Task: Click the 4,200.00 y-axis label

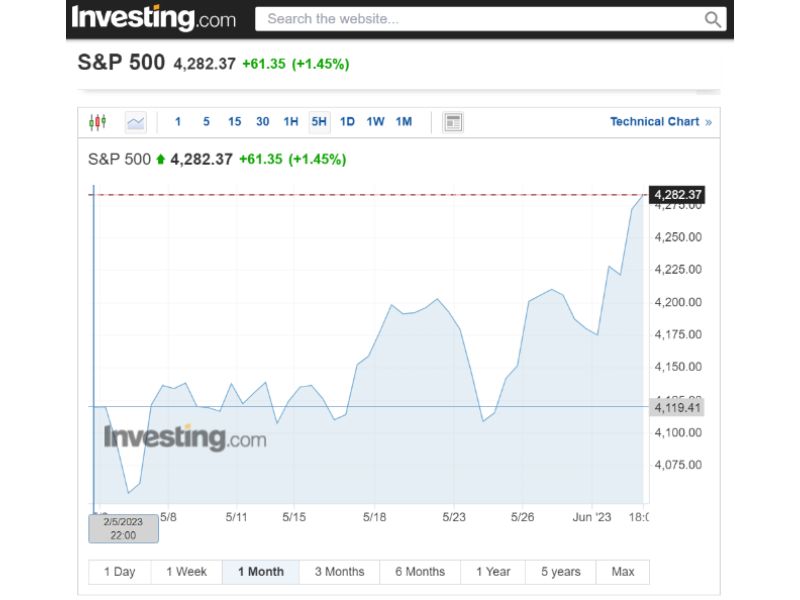Action: point(678,302)
